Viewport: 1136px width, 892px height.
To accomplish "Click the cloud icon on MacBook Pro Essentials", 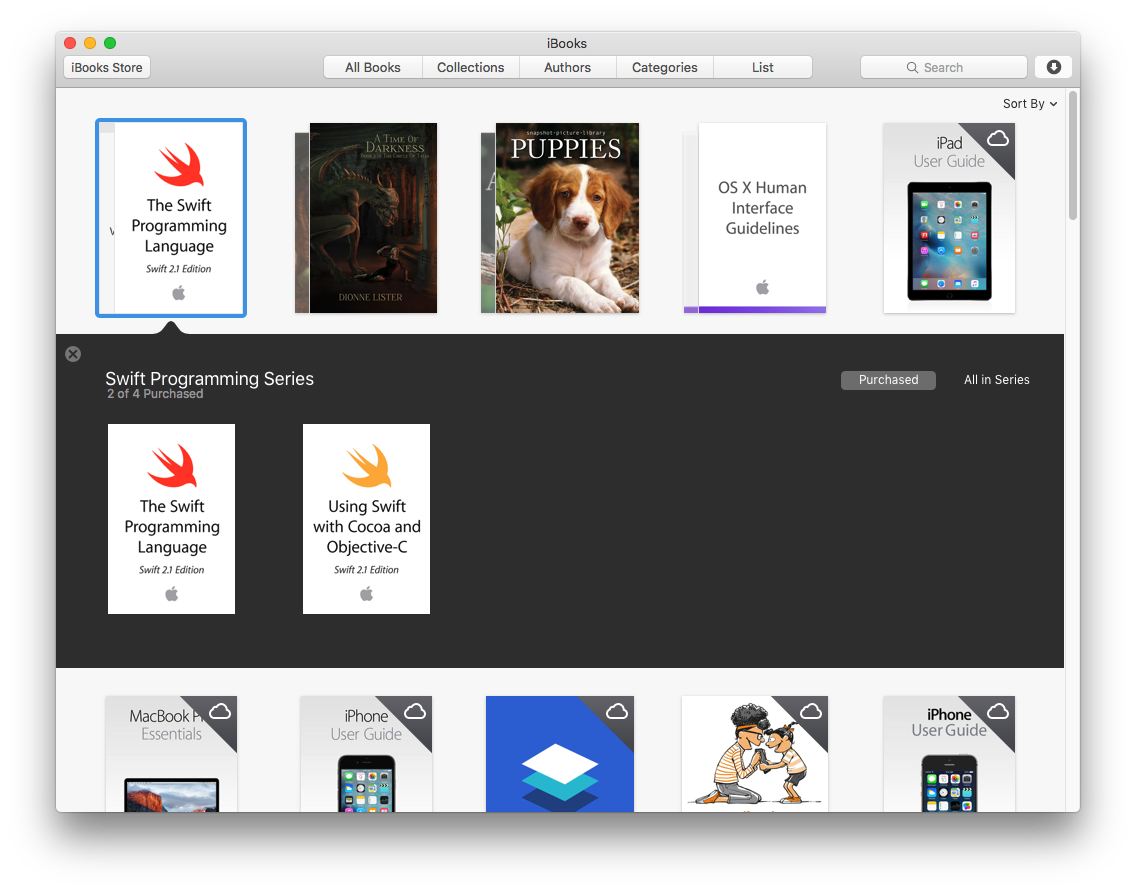I will coord(220,712).
